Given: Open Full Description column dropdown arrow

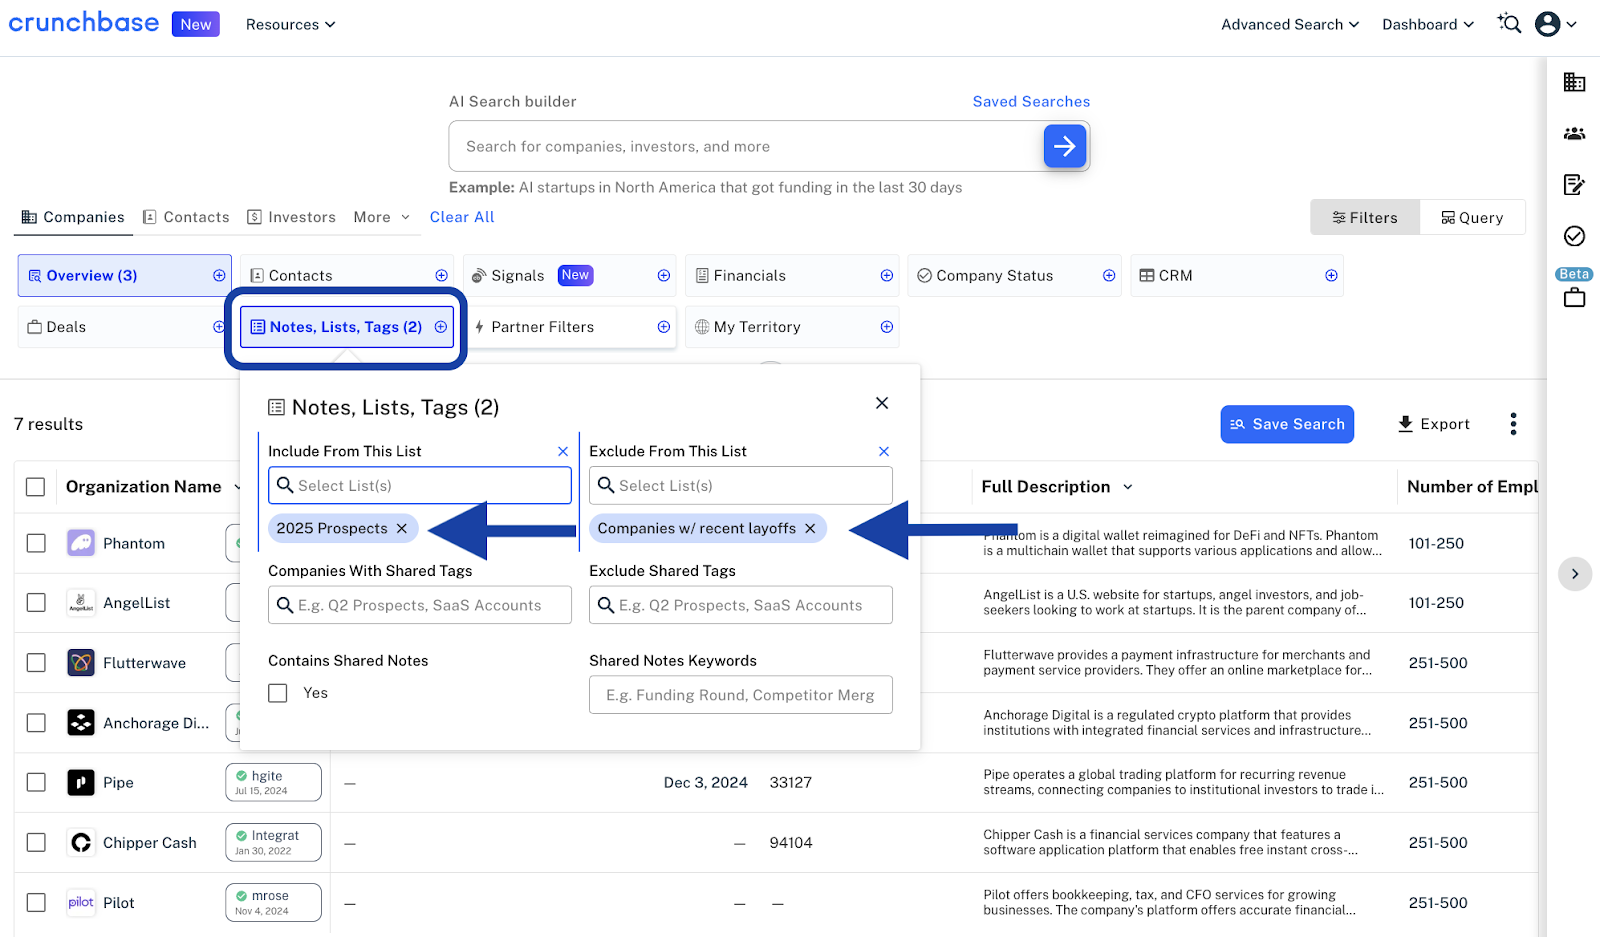Looking at the screenshot, I should [1128, 487].
